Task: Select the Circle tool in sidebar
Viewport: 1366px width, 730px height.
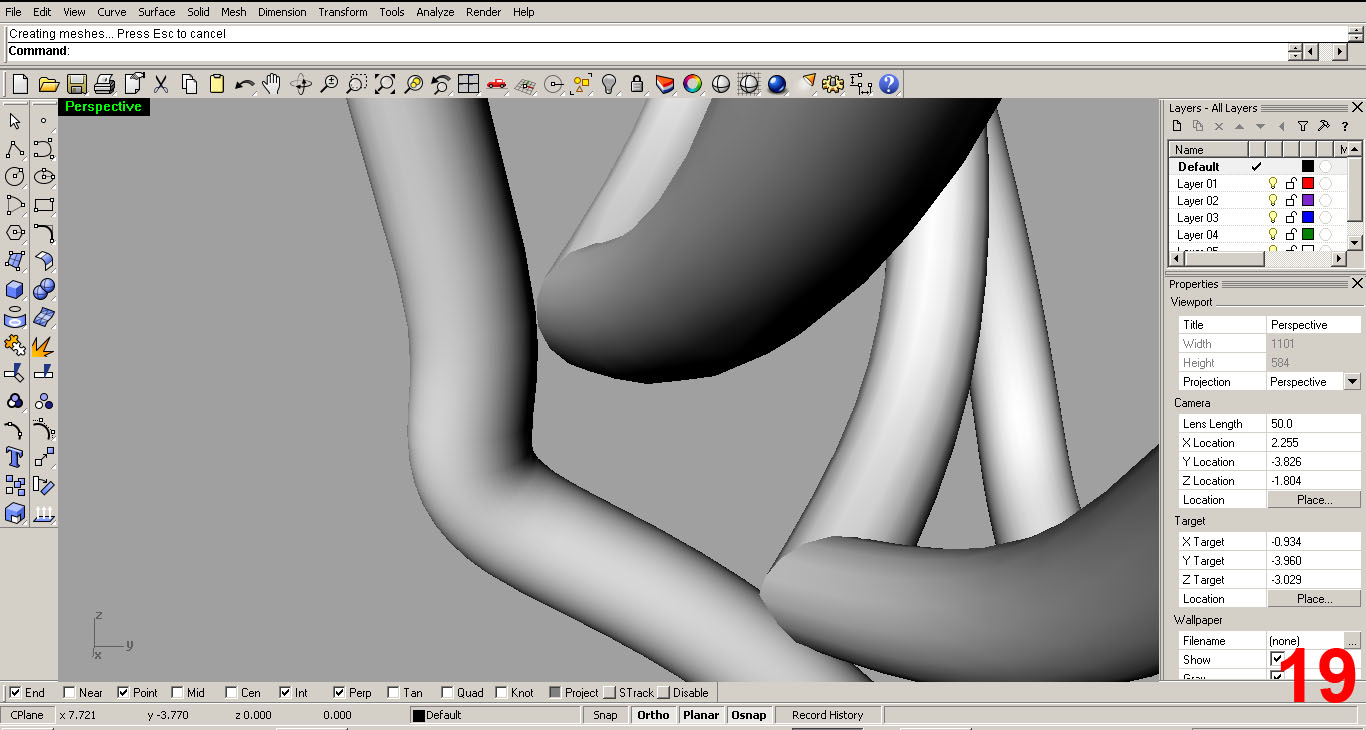Action: [x=15, y=177]
